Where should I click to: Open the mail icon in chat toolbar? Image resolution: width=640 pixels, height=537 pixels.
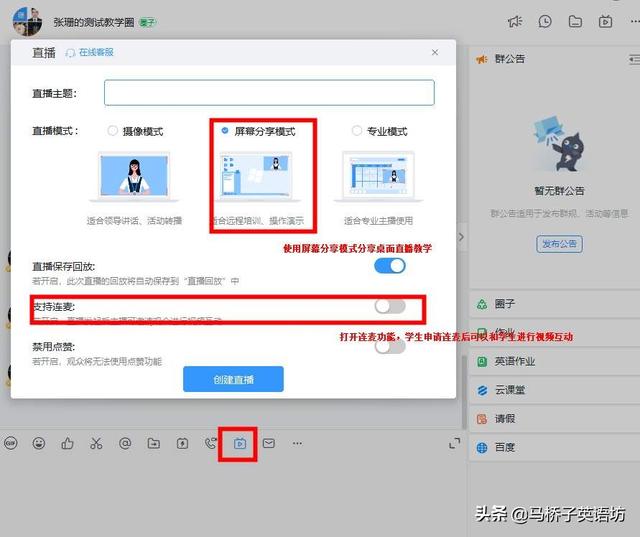coord(268,443)
